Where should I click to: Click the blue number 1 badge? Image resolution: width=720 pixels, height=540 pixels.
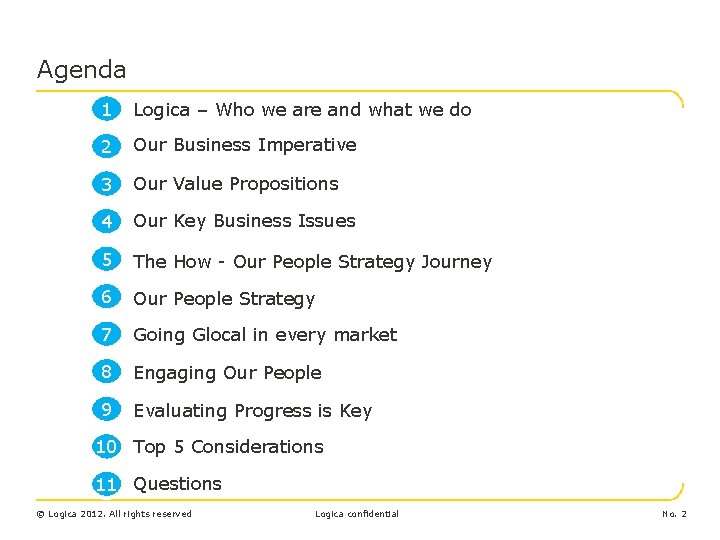tap(107, 109)
